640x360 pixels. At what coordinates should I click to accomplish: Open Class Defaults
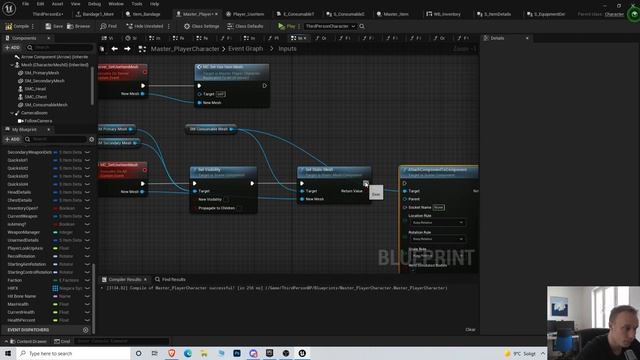(x=245, y=26)
